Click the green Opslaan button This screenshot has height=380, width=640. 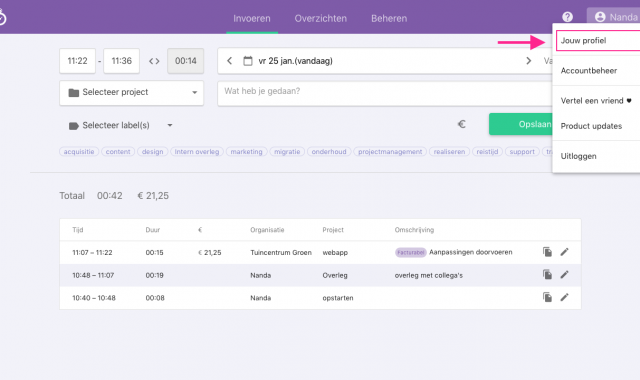[521, 124]
